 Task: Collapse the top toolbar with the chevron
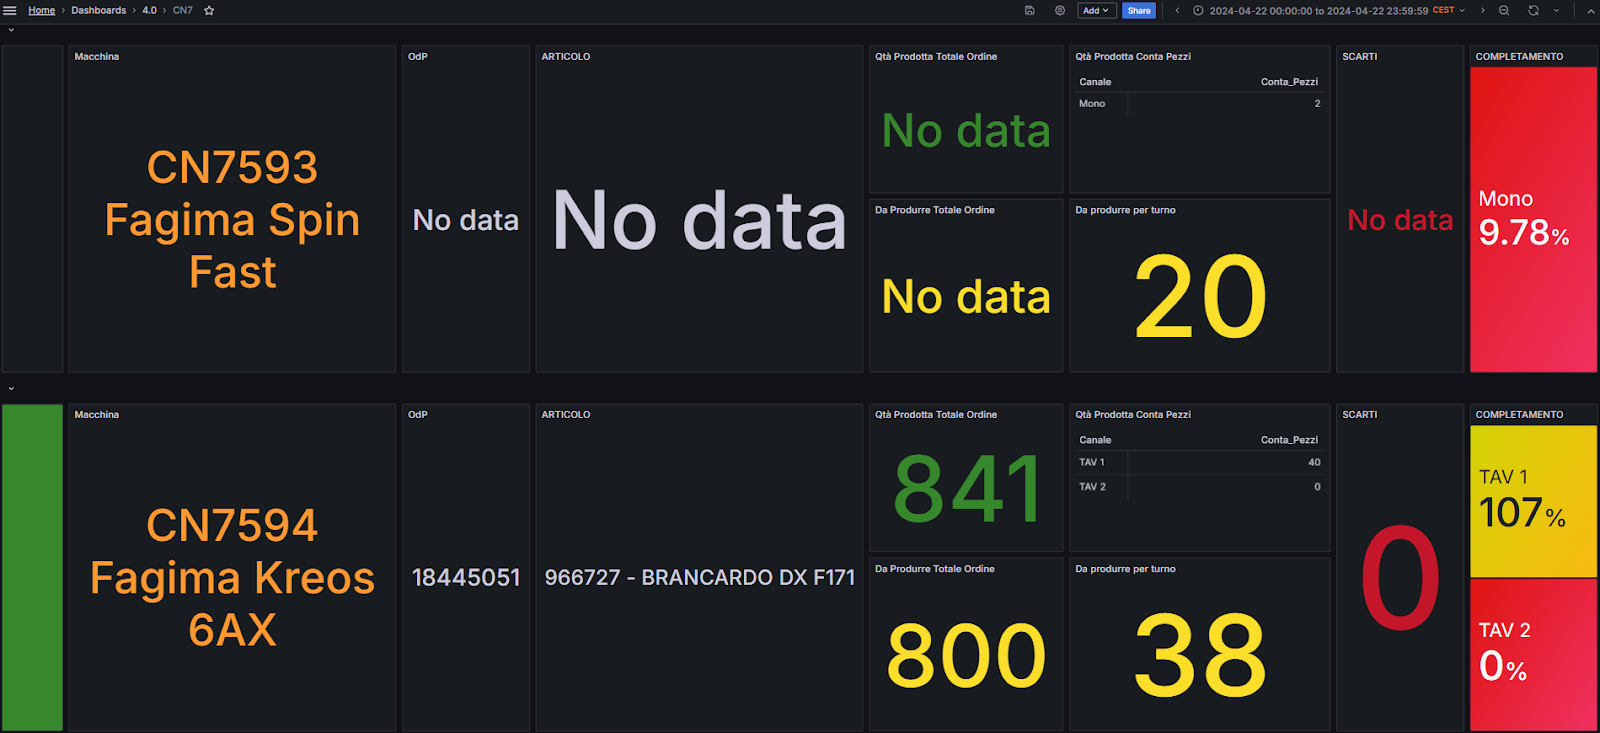coord(1590,11)
